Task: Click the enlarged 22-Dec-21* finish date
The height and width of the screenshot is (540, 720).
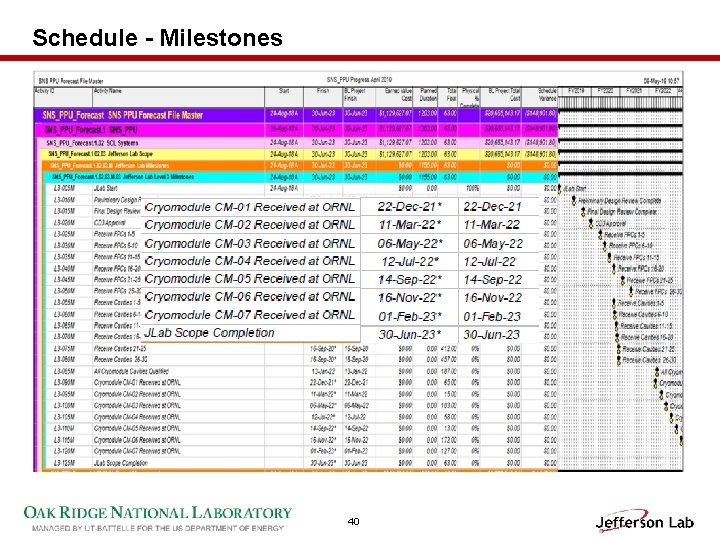Action: [410, 207]
